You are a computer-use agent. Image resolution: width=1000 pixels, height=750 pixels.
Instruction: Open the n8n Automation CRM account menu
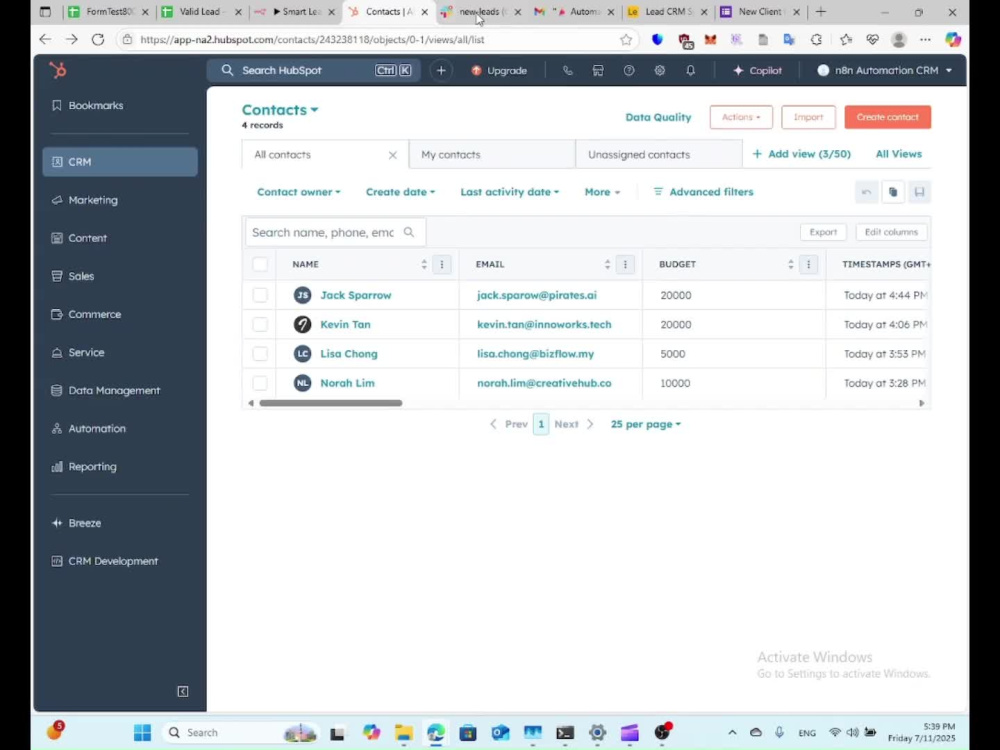[885, 71]
